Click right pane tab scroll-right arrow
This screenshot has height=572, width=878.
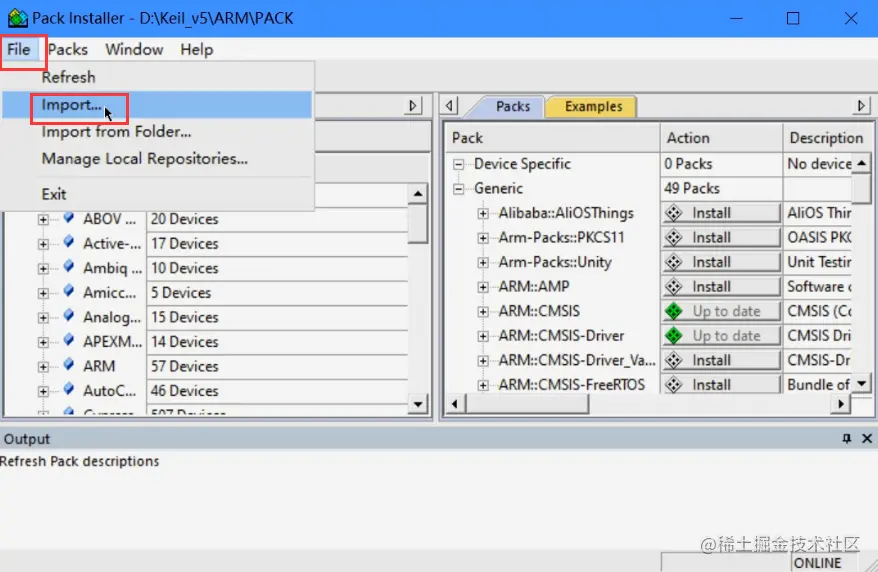click(x=861, y=106)
